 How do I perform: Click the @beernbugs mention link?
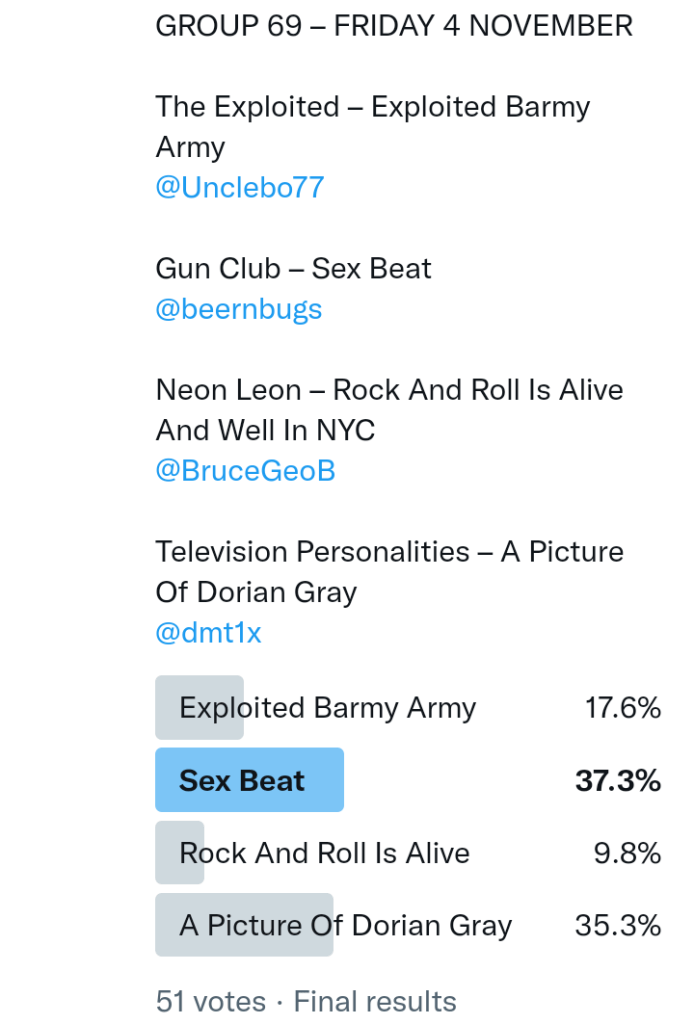(x=238, y=309)
